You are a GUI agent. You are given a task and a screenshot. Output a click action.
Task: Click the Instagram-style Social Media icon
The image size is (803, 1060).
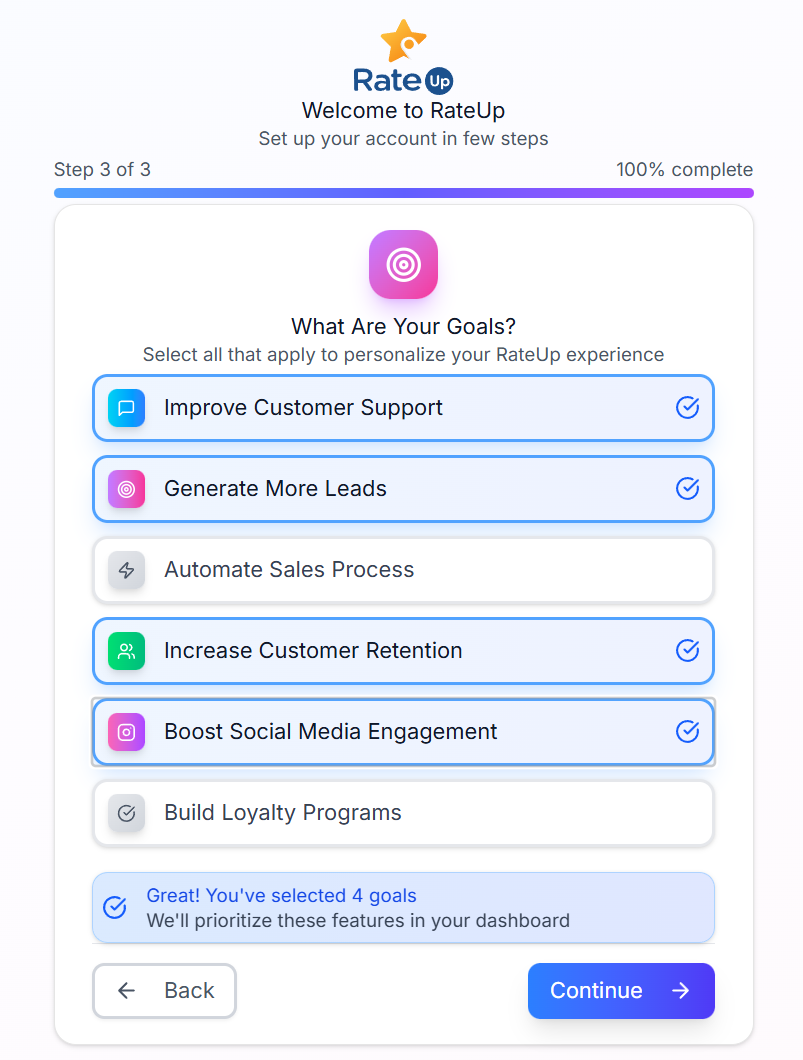coord(127,732)
